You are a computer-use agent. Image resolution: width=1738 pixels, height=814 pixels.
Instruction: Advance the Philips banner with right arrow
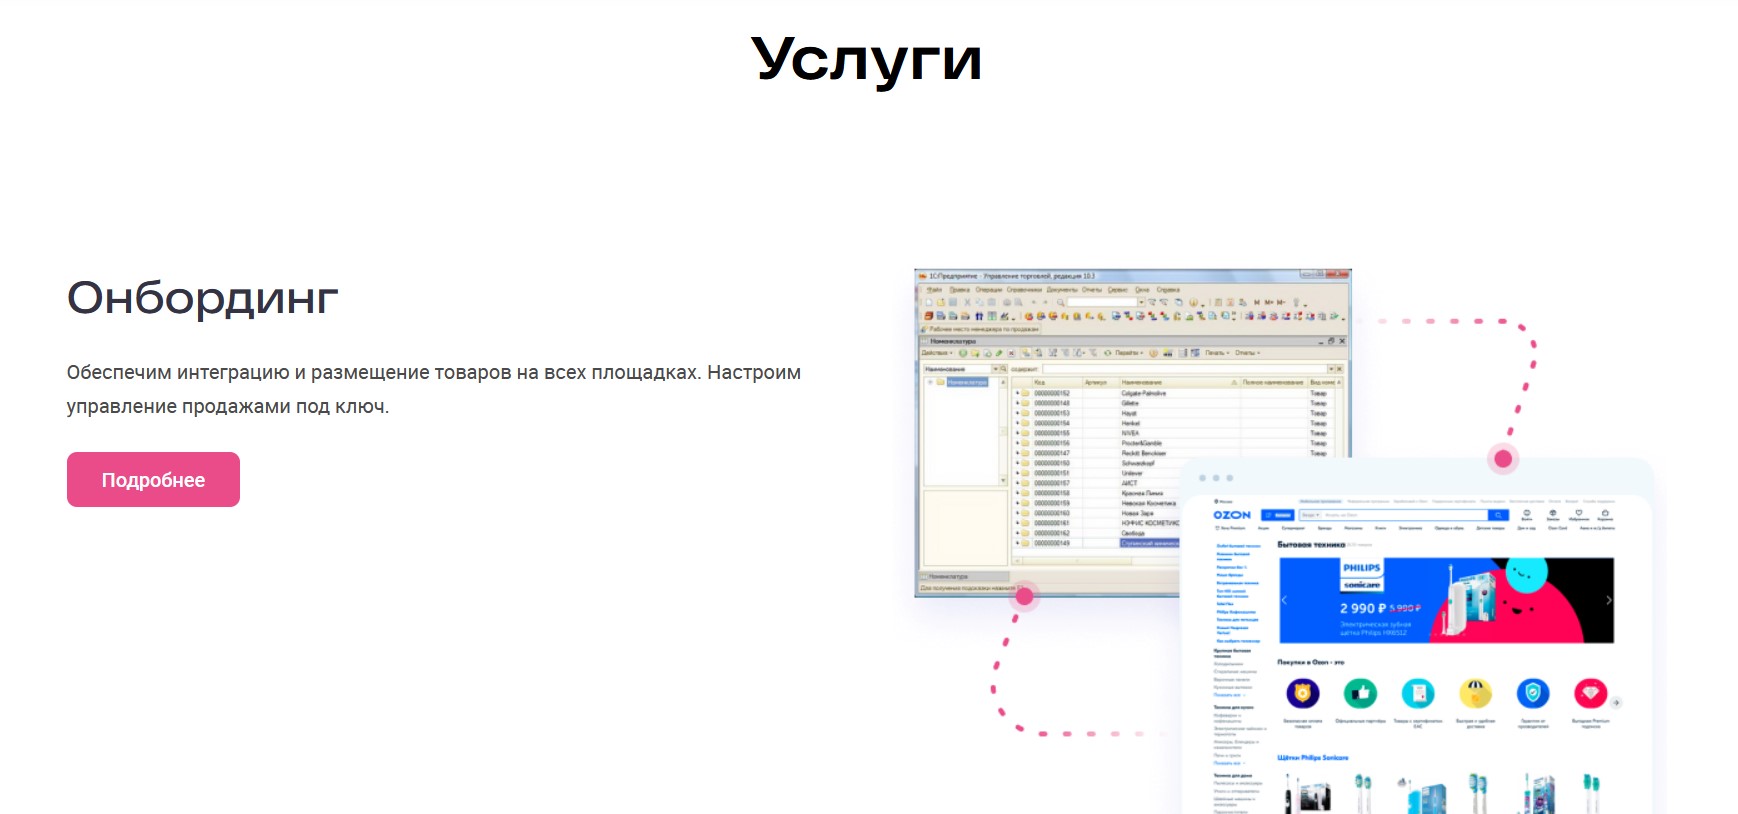(1608, 600)
